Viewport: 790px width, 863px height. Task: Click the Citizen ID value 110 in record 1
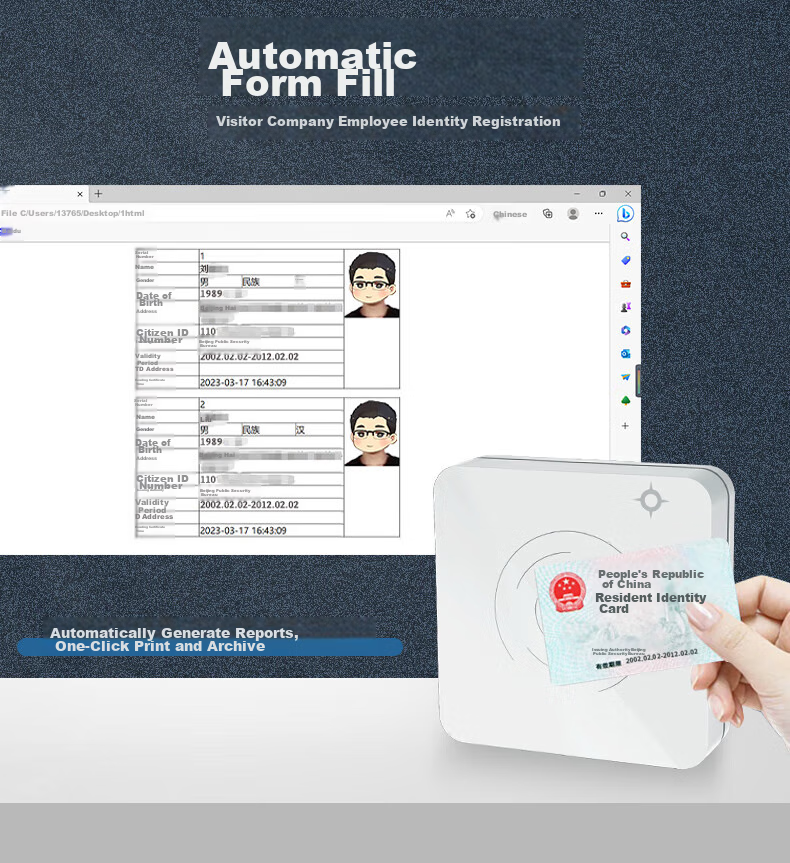point(208,332)
